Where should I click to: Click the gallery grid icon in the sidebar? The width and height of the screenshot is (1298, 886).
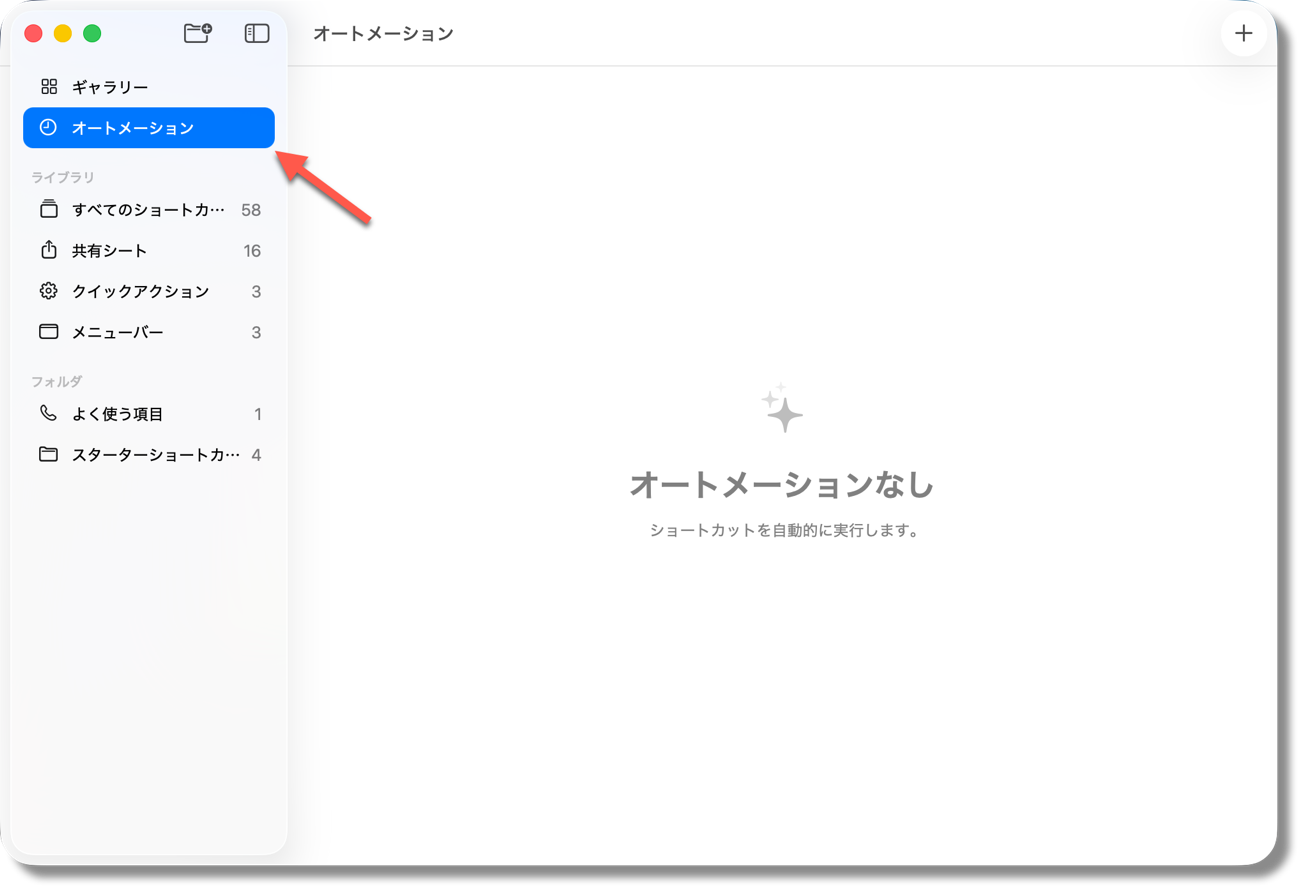pos(48,86)
